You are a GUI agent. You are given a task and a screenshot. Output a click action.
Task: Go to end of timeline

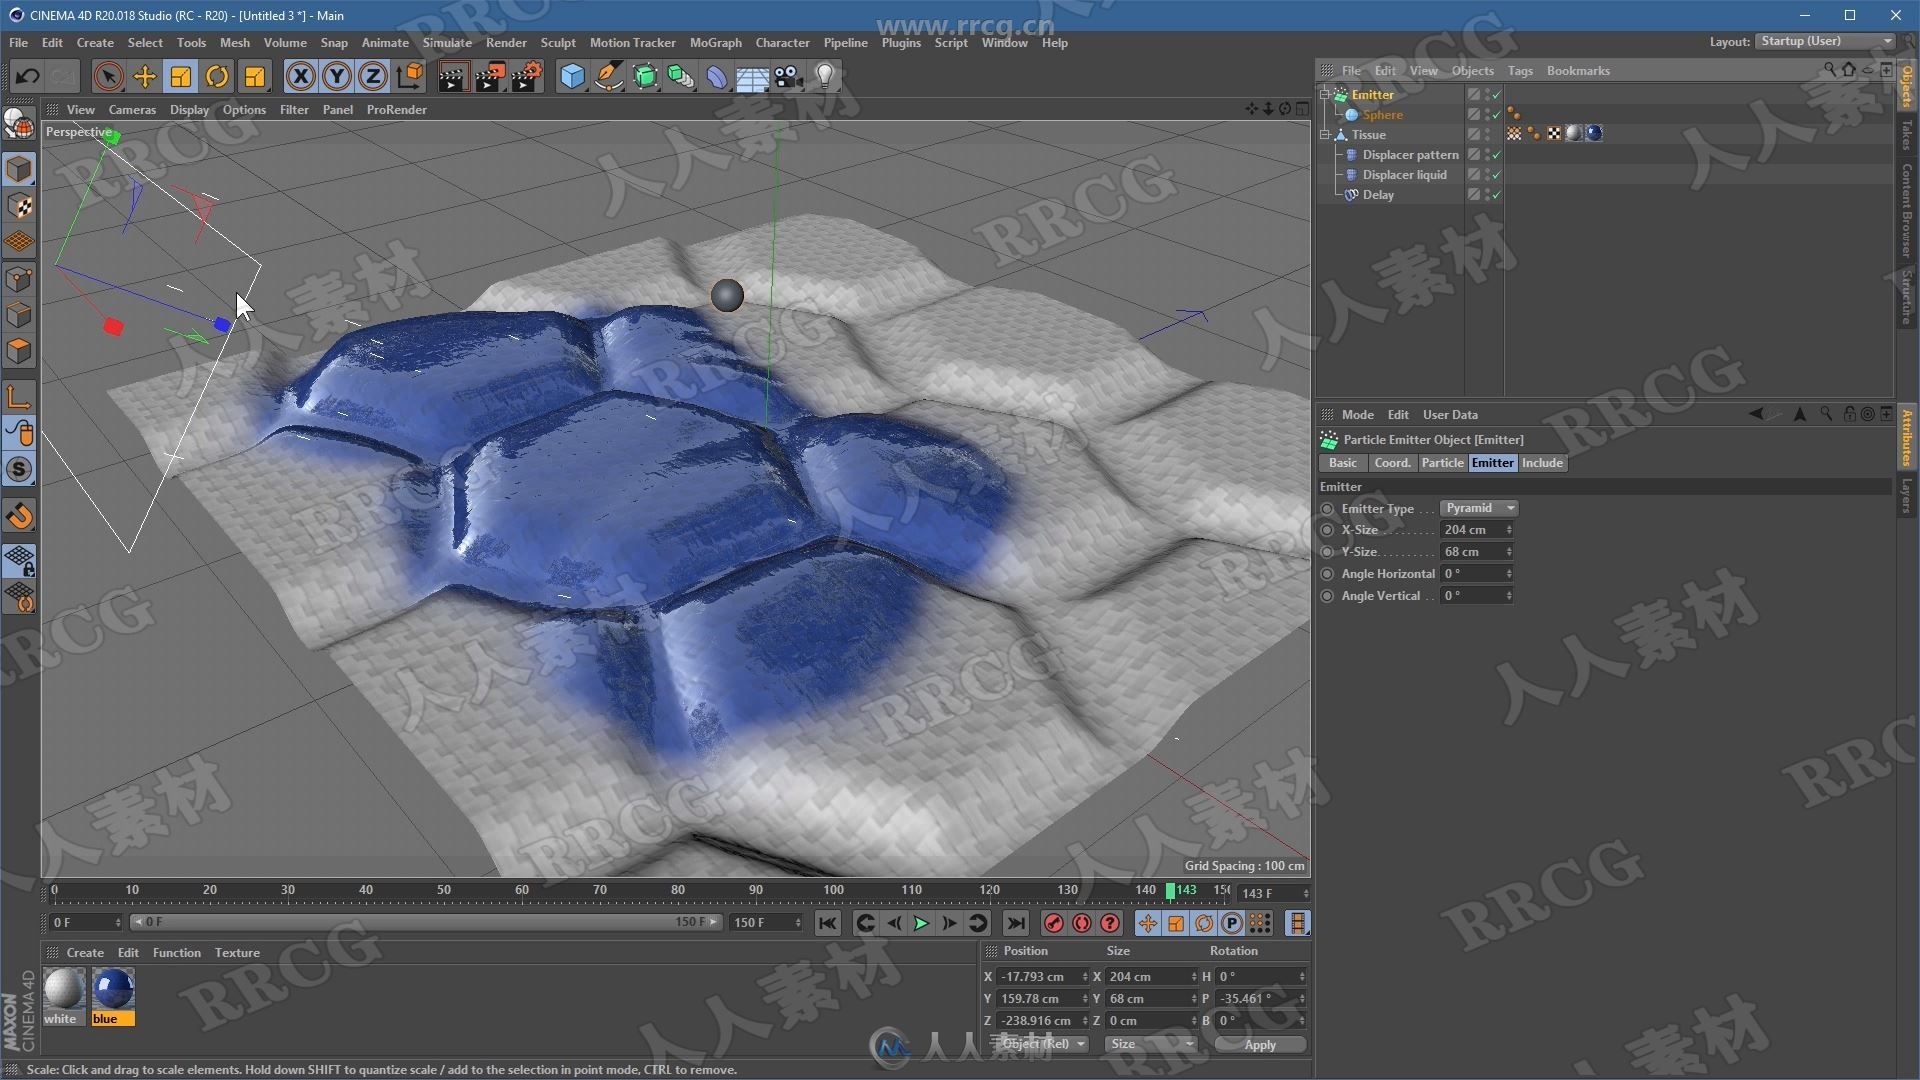[1016, 924]
